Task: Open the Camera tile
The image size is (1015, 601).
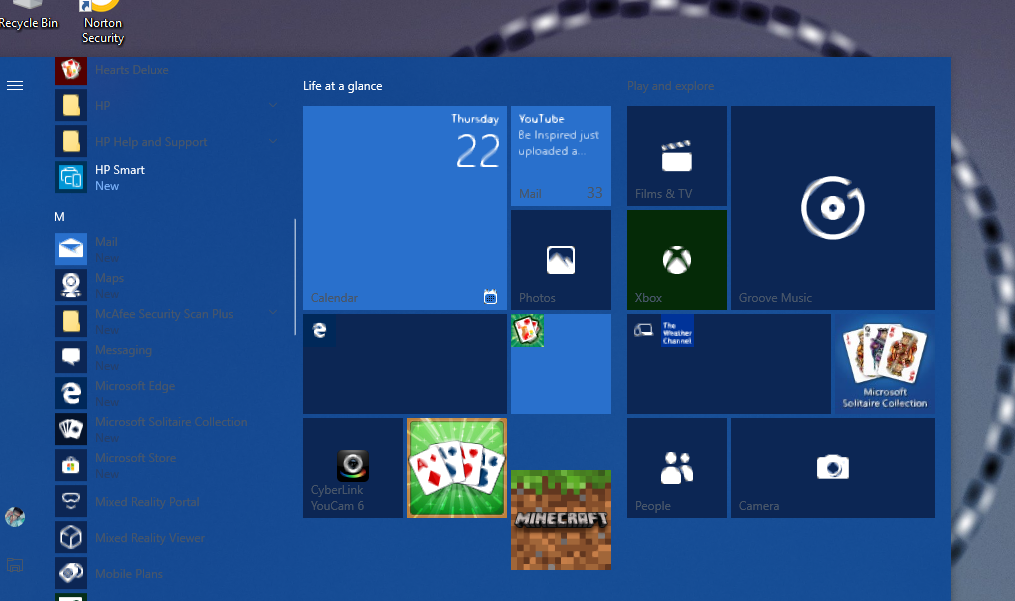Action: coord(832,468)
